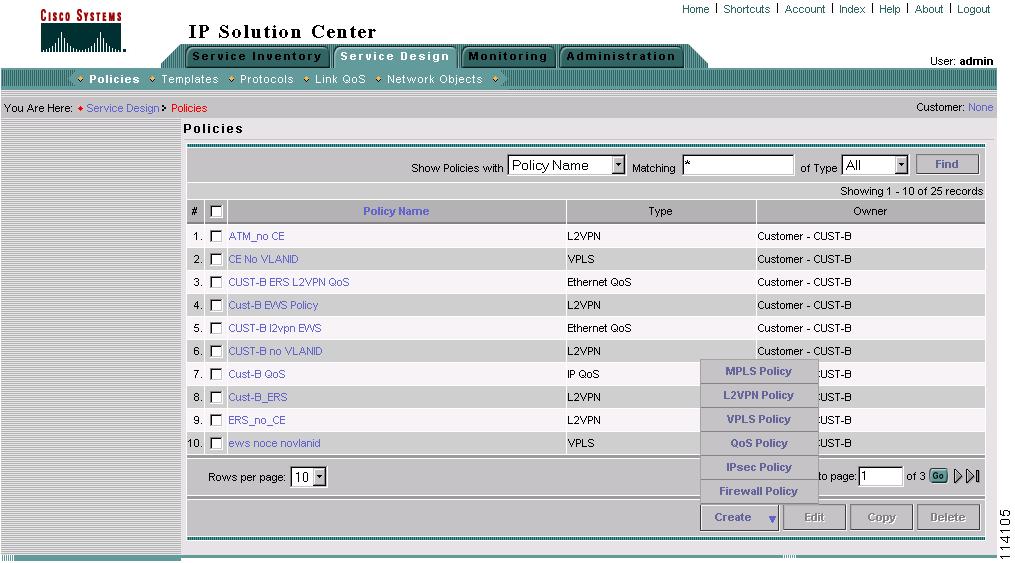Screen dimensions: 1015x563
Task: Choose IPsec Policy from Create menu
Action: [x=759, y=467]
